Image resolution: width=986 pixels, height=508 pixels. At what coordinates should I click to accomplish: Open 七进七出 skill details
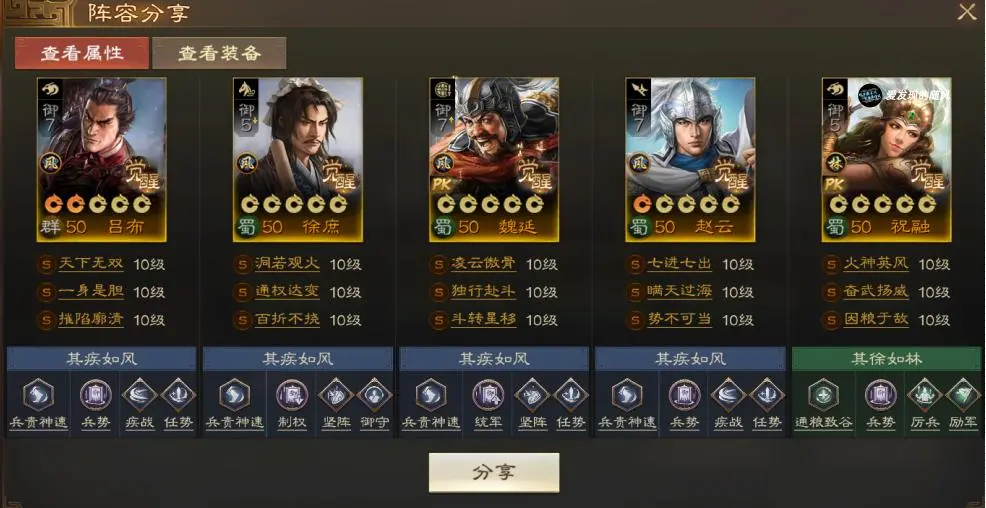tap(679, 264)
